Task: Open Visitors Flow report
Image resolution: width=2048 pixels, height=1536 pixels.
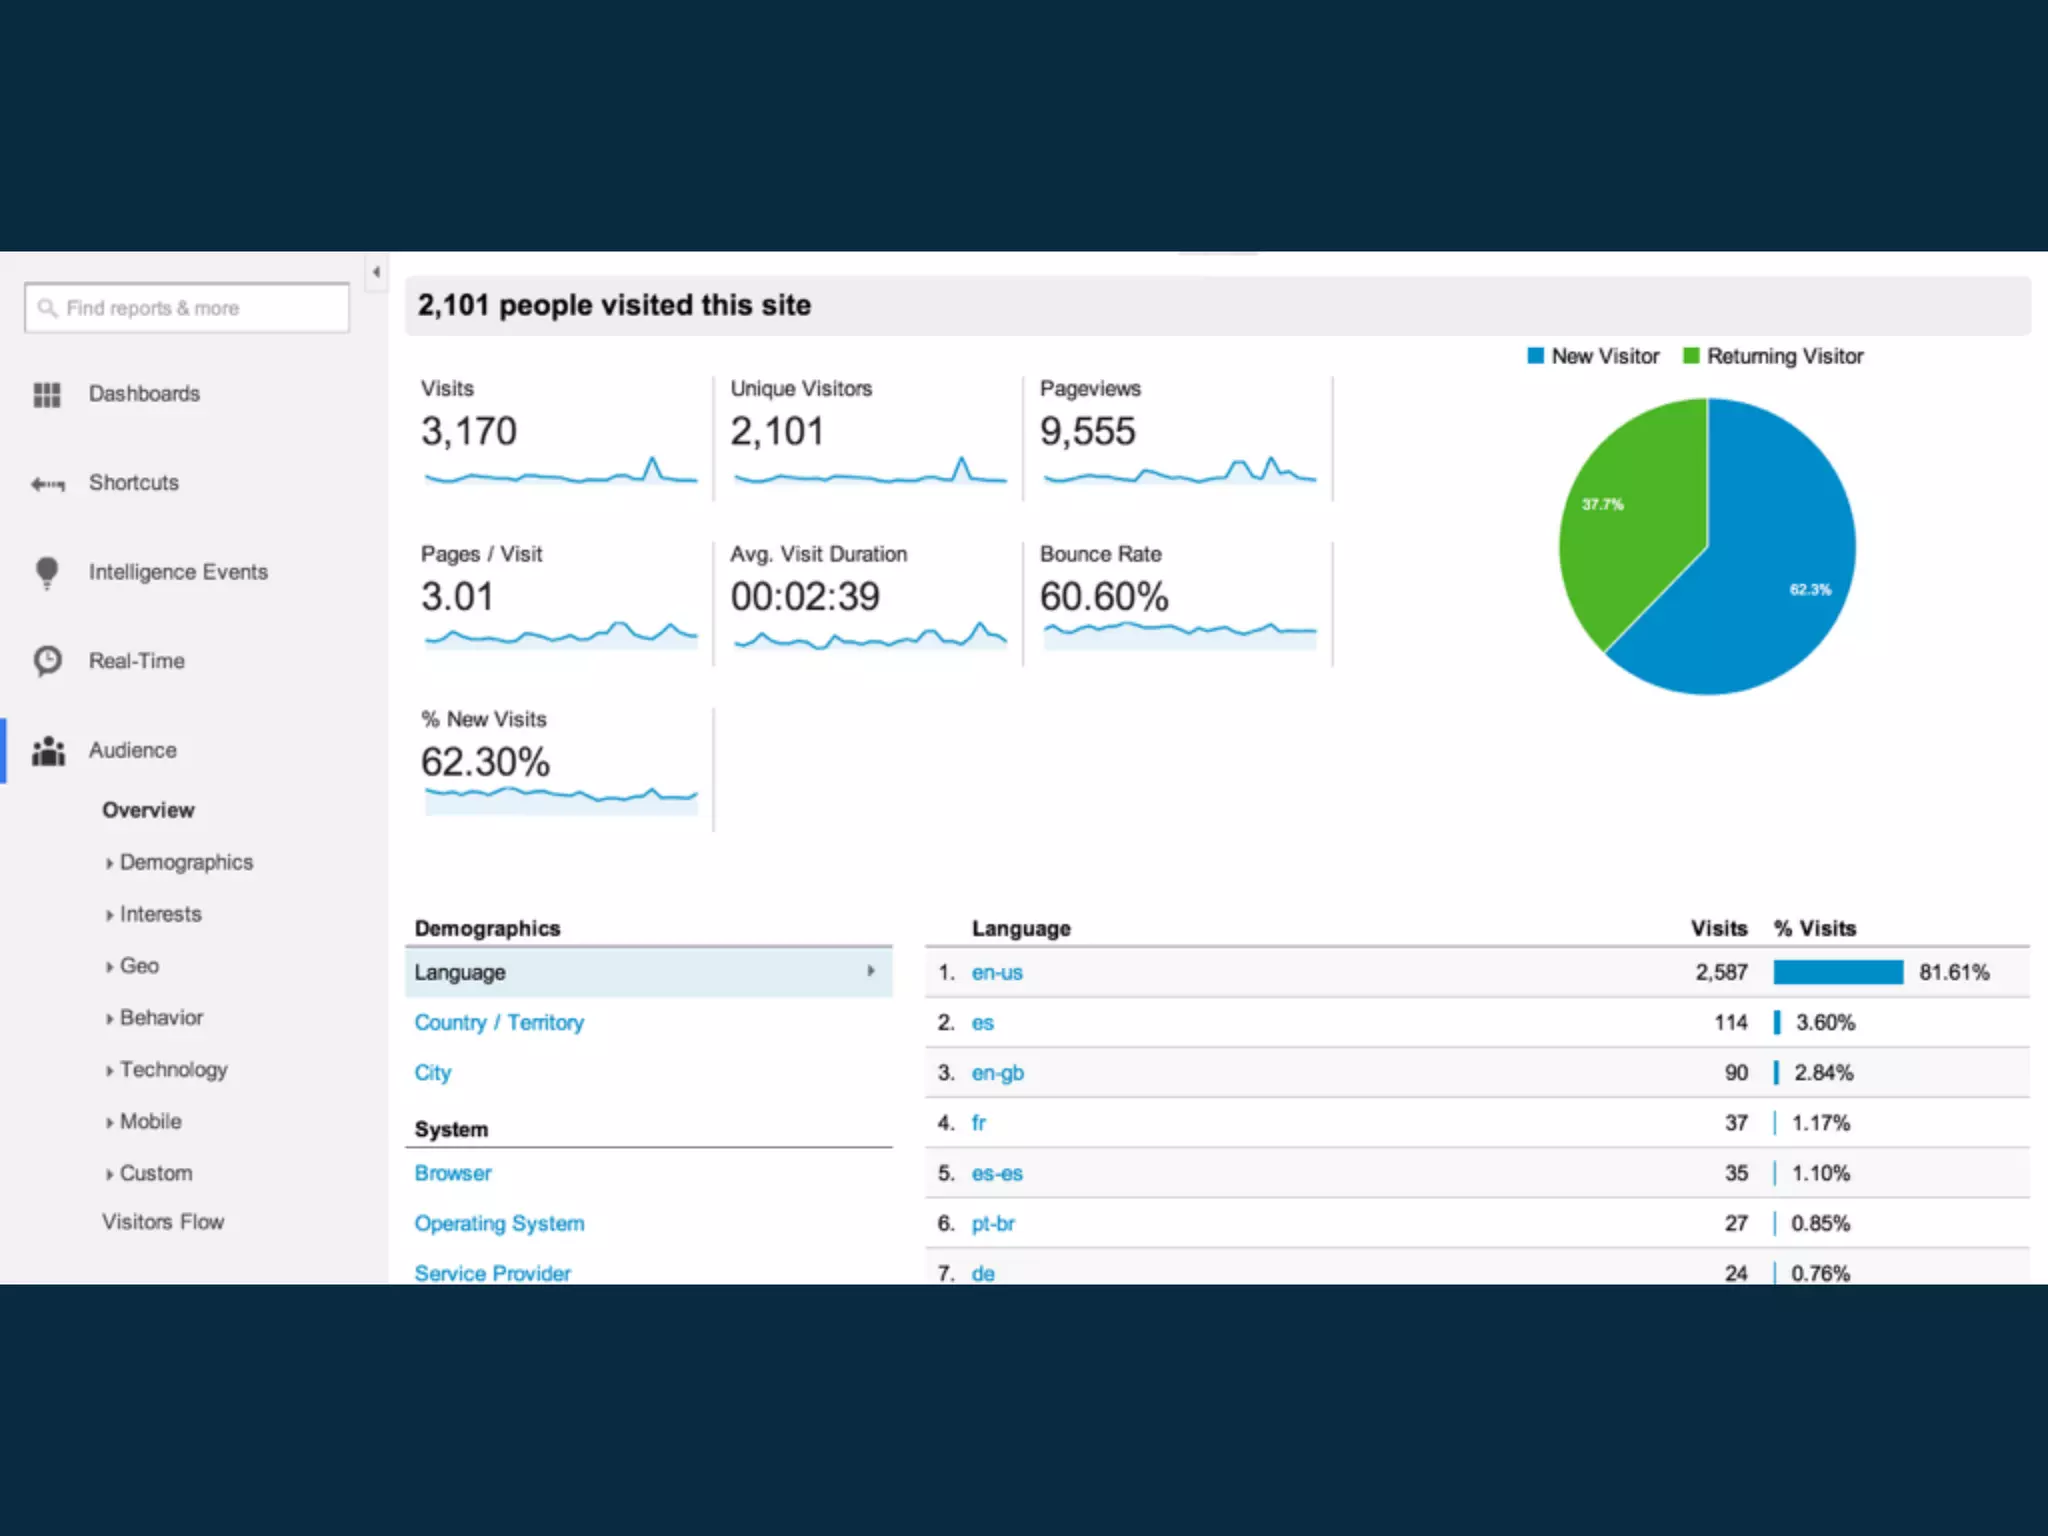Action: [x=163, y=1221]
